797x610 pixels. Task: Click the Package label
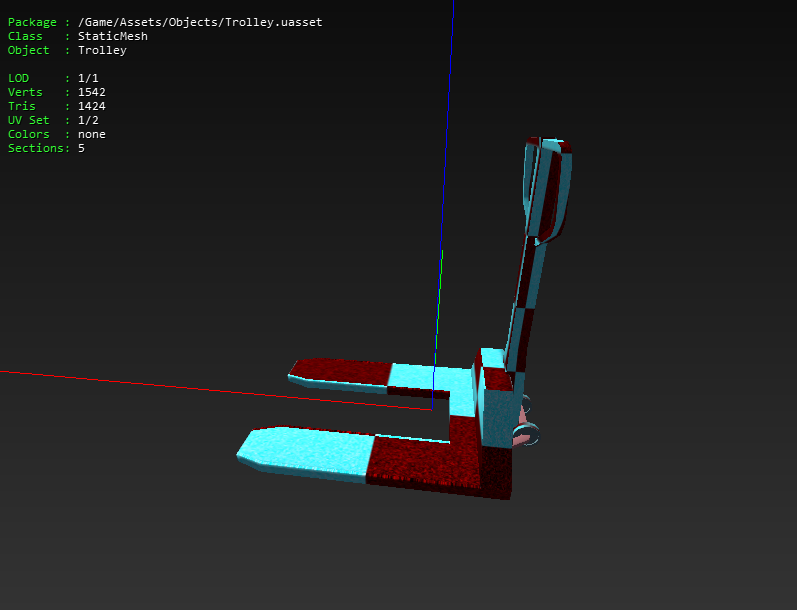[32, 22]
